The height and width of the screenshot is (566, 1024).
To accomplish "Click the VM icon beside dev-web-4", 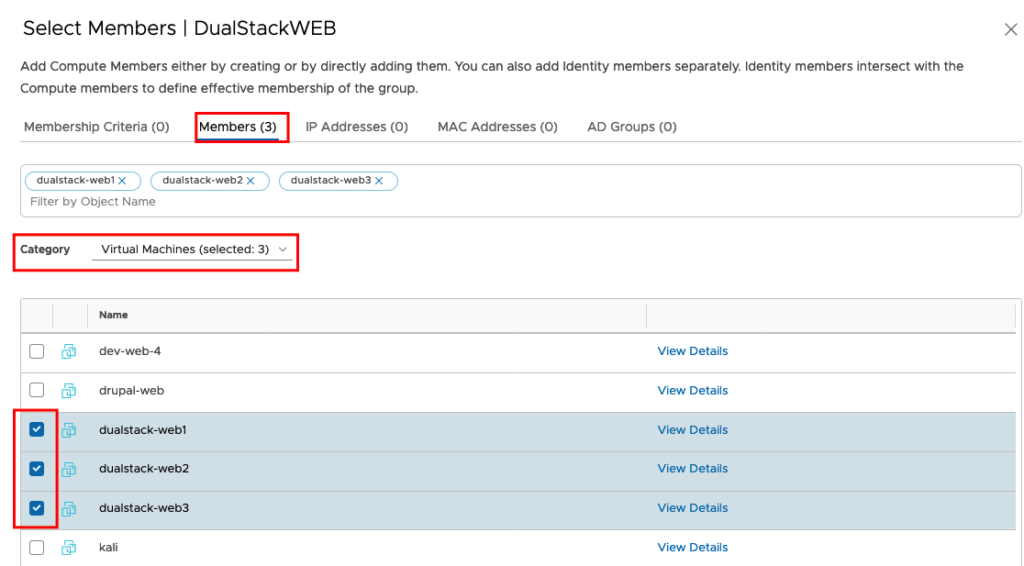I will point(69,351).
